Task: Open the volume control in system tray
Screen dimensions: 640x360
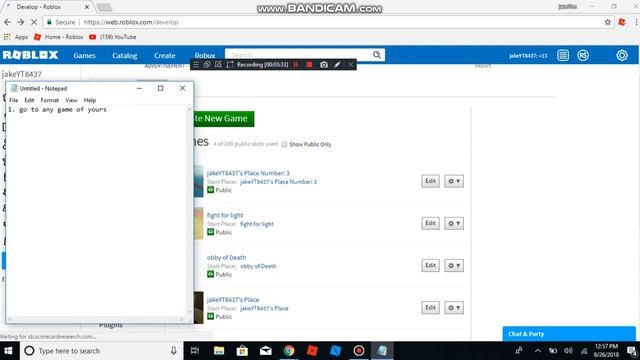Action: click(568, 351)
